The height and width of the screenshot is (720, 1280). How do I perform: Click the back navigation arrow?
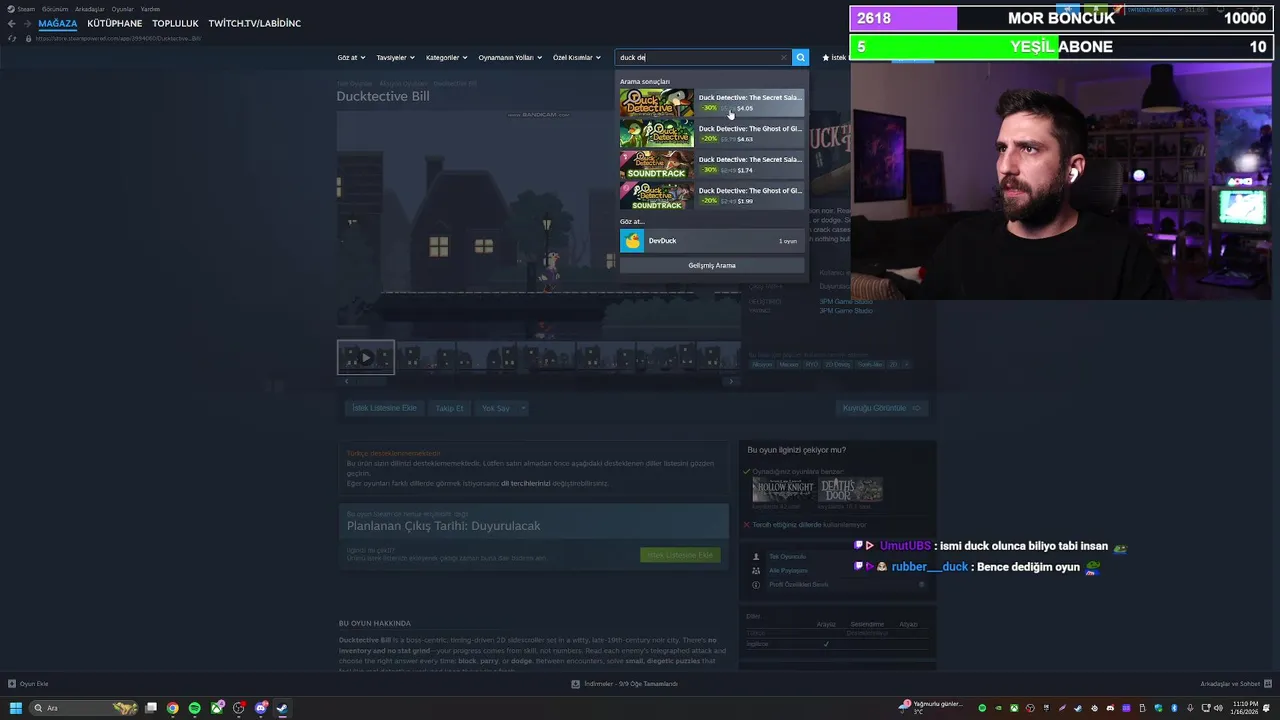(11, 23)
